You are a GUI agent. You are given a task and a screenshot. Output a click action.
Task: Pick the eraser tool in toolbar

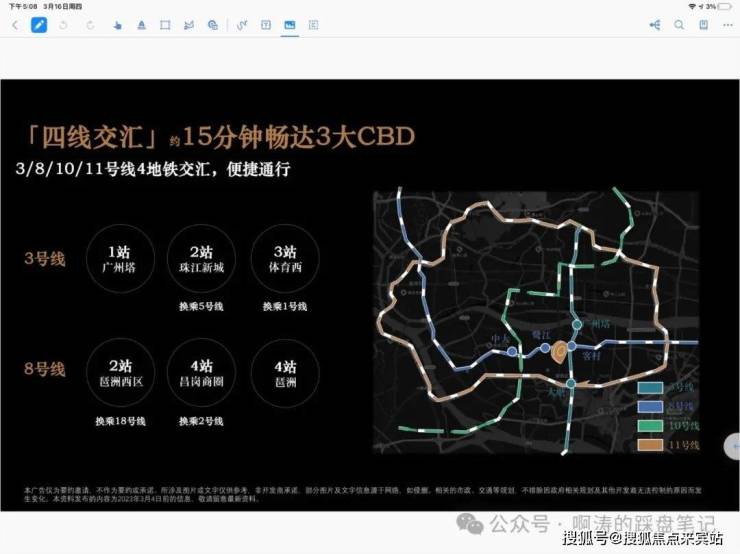coord(189,25)
